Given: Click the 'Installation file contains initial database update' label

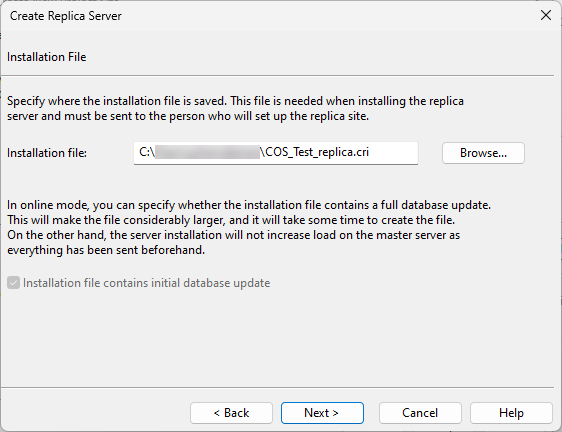Looking at the screenshot, I should coord(146,283).
